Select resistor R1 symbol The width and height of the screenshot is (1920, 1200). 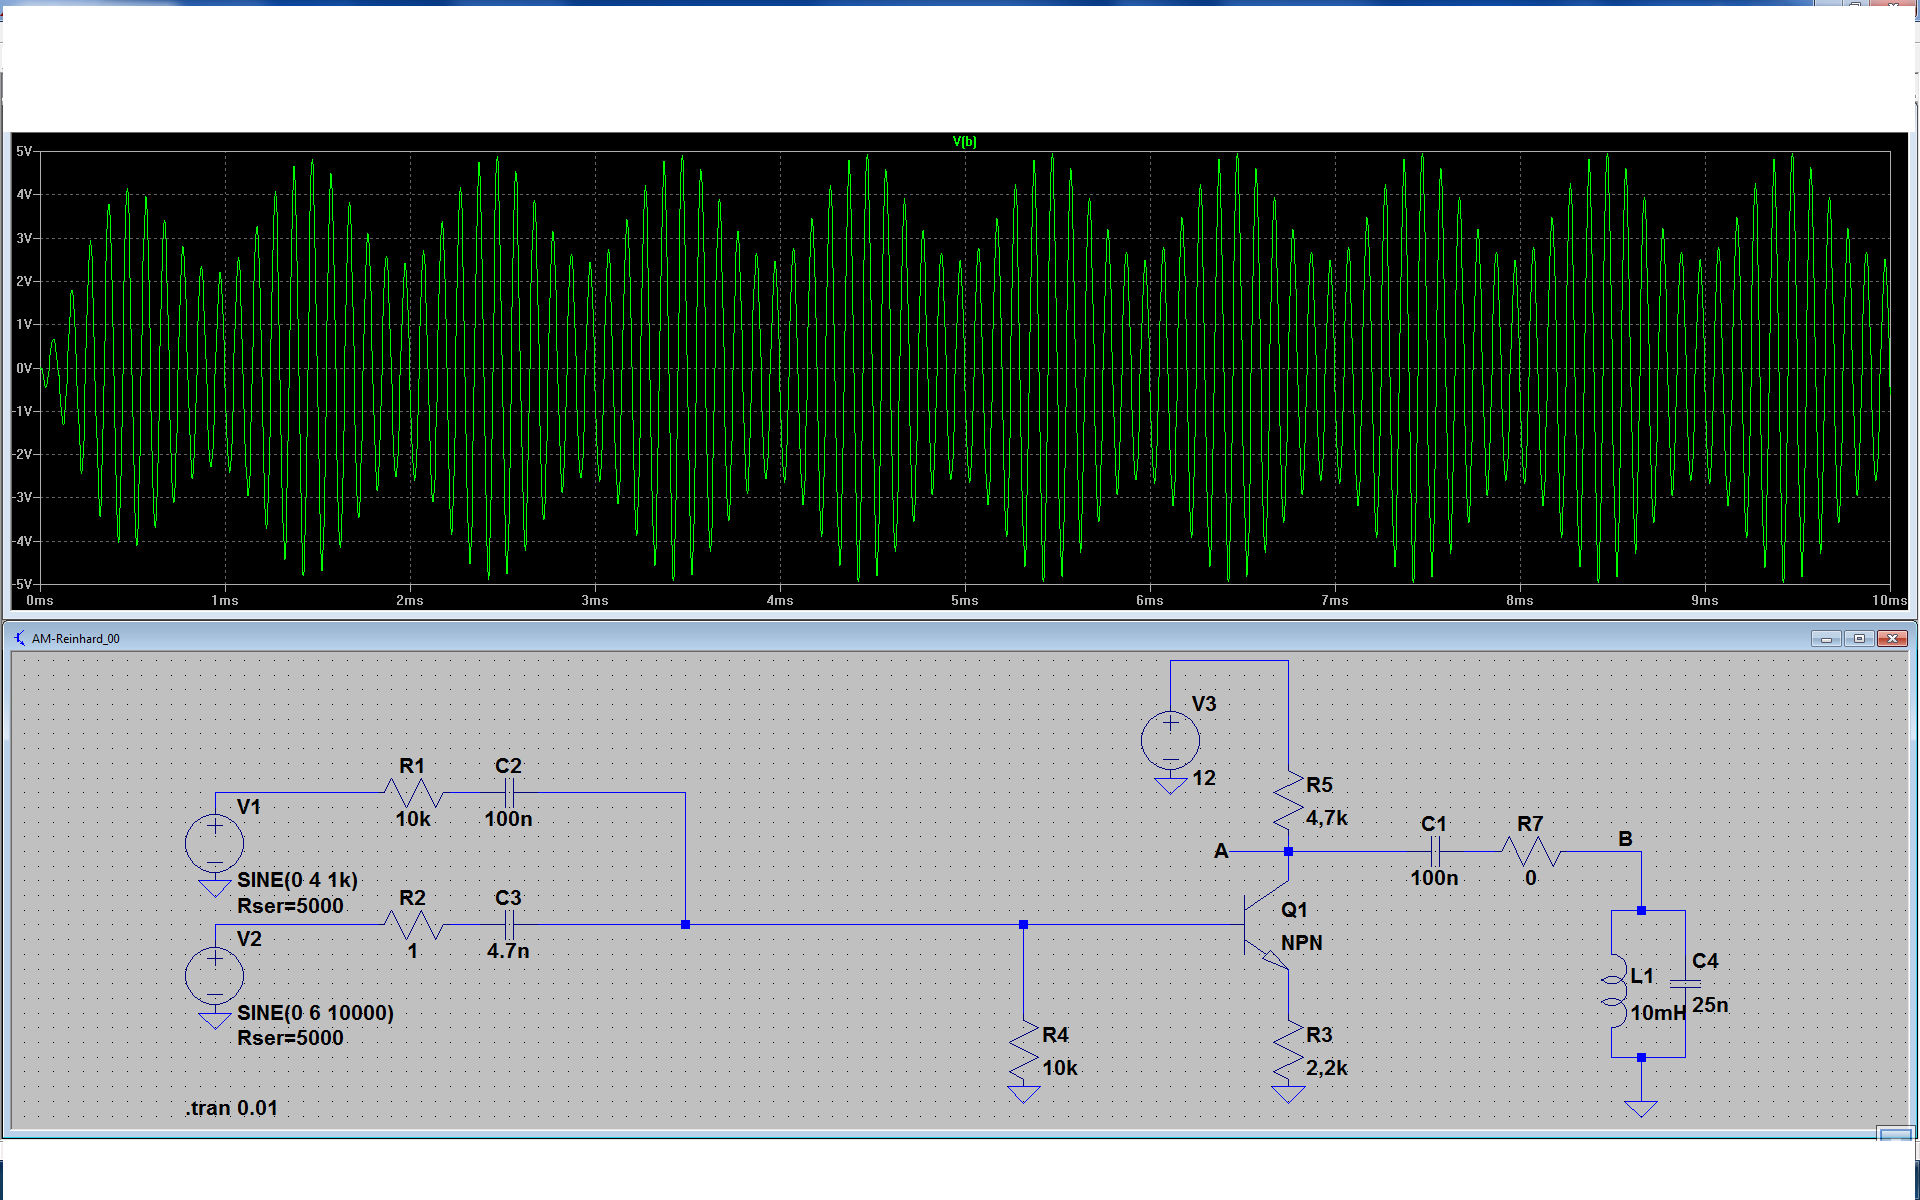coord(413,793)
